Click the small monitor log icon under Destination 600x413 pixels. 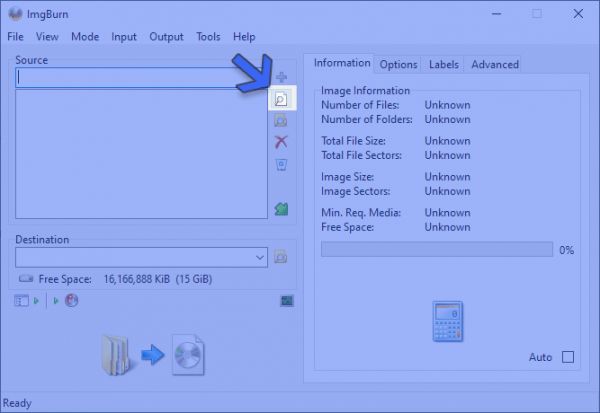tap(286, 300)
